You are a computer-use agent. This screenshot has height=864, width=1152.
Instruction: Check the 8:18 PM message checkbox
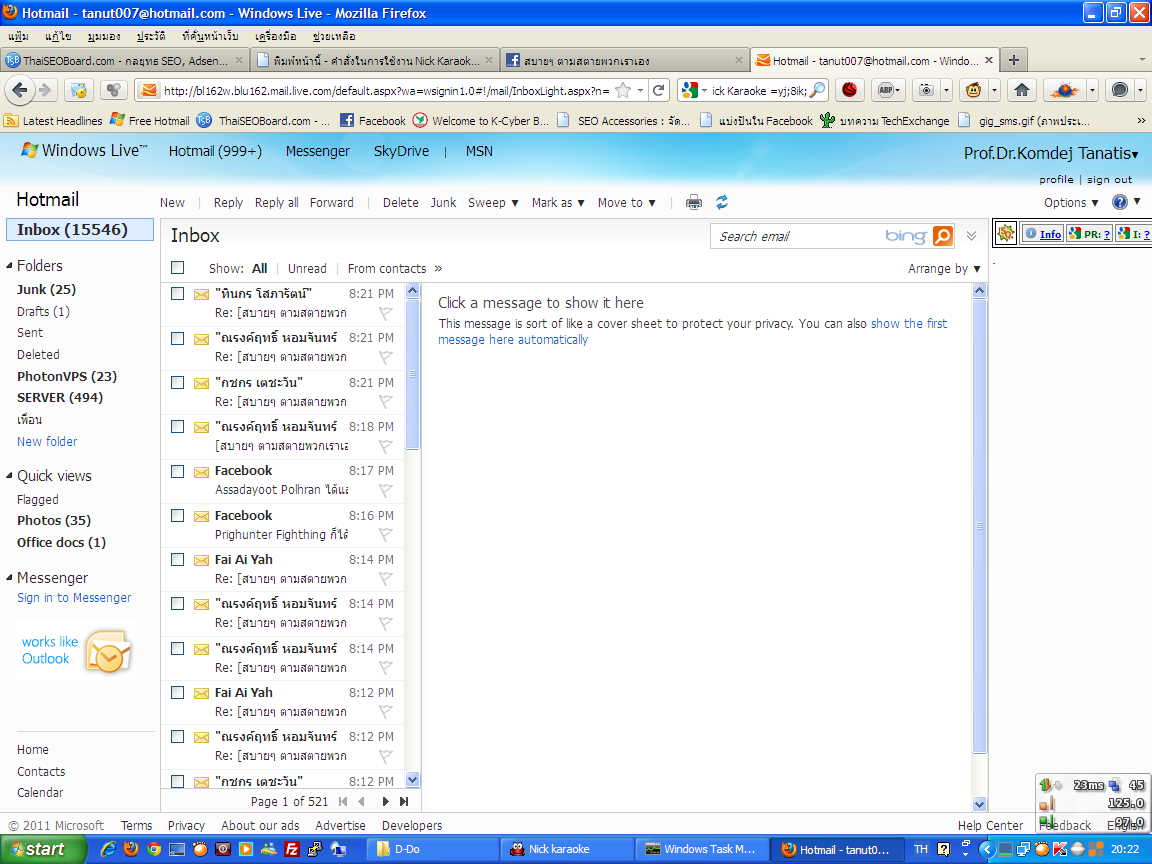click(x=177, y=426)
